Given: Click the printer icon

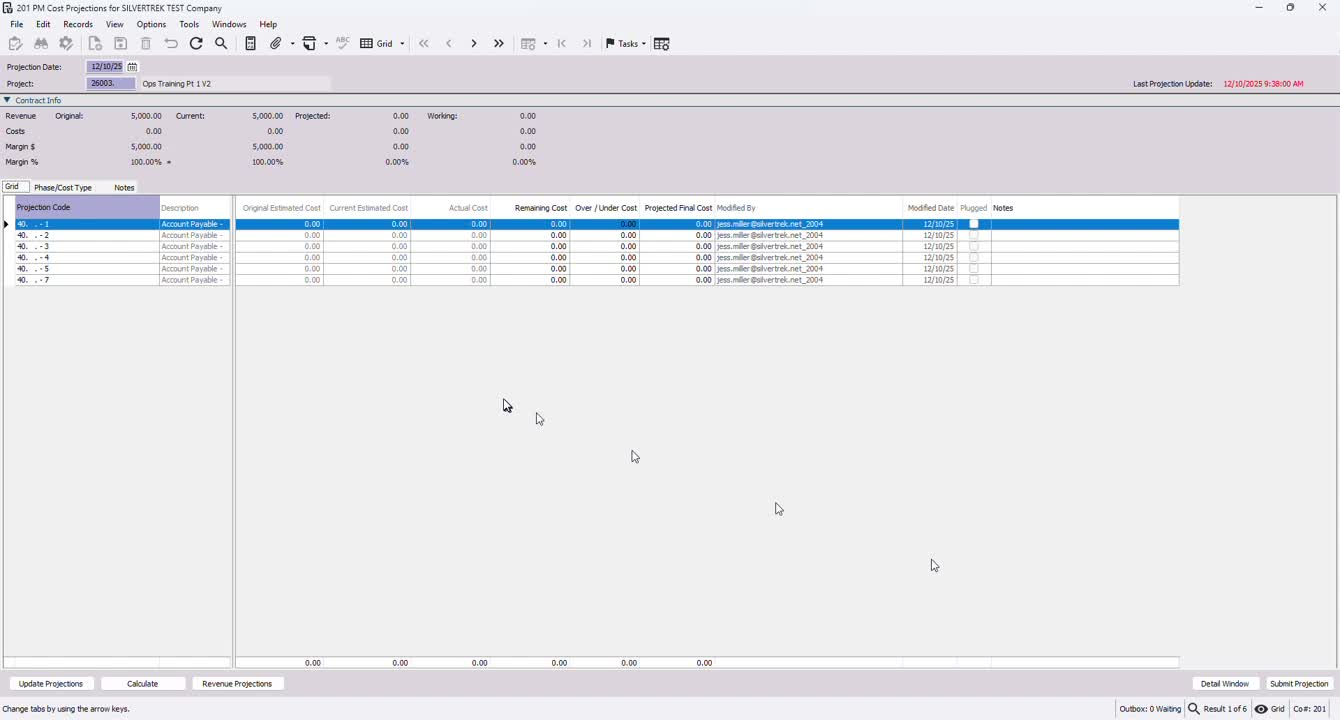Looking at the screenshot, I should point(310,44).
